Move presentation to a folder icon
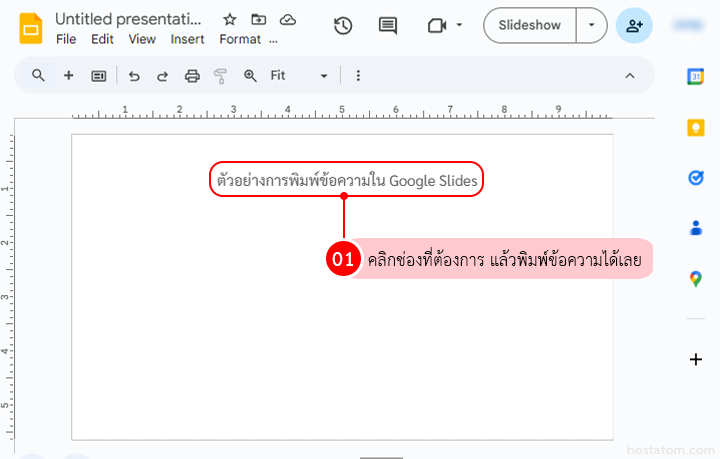The height and width of the screenshot is (459, 720). [x=259, y=19]
